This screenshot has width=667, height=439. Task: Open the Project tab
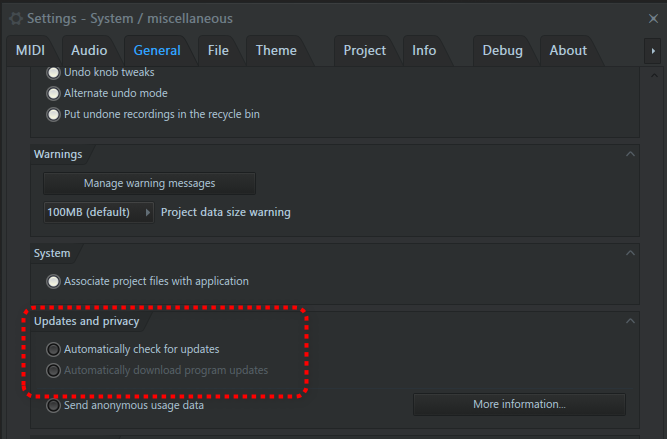[365, 50]
